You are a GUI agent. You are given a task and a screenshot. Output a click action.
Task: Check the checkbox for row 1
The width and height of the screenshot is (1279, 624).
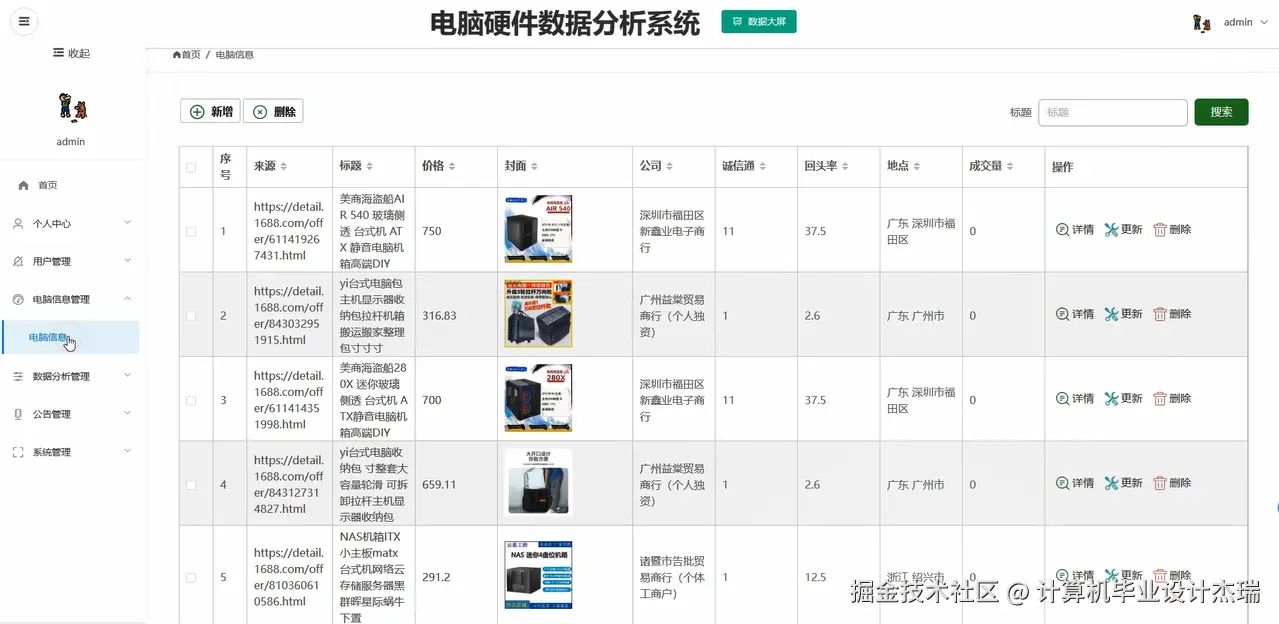pyautogui.click(x=191, y=231)
